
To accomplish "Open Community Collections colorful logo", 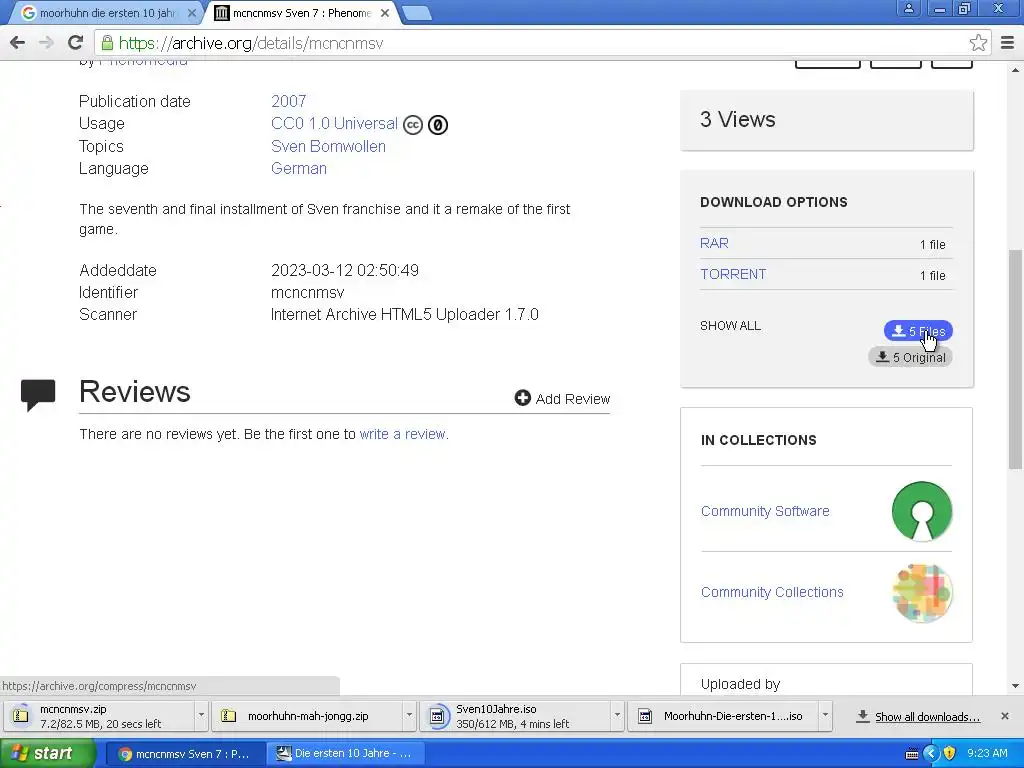I will (921, 593).
